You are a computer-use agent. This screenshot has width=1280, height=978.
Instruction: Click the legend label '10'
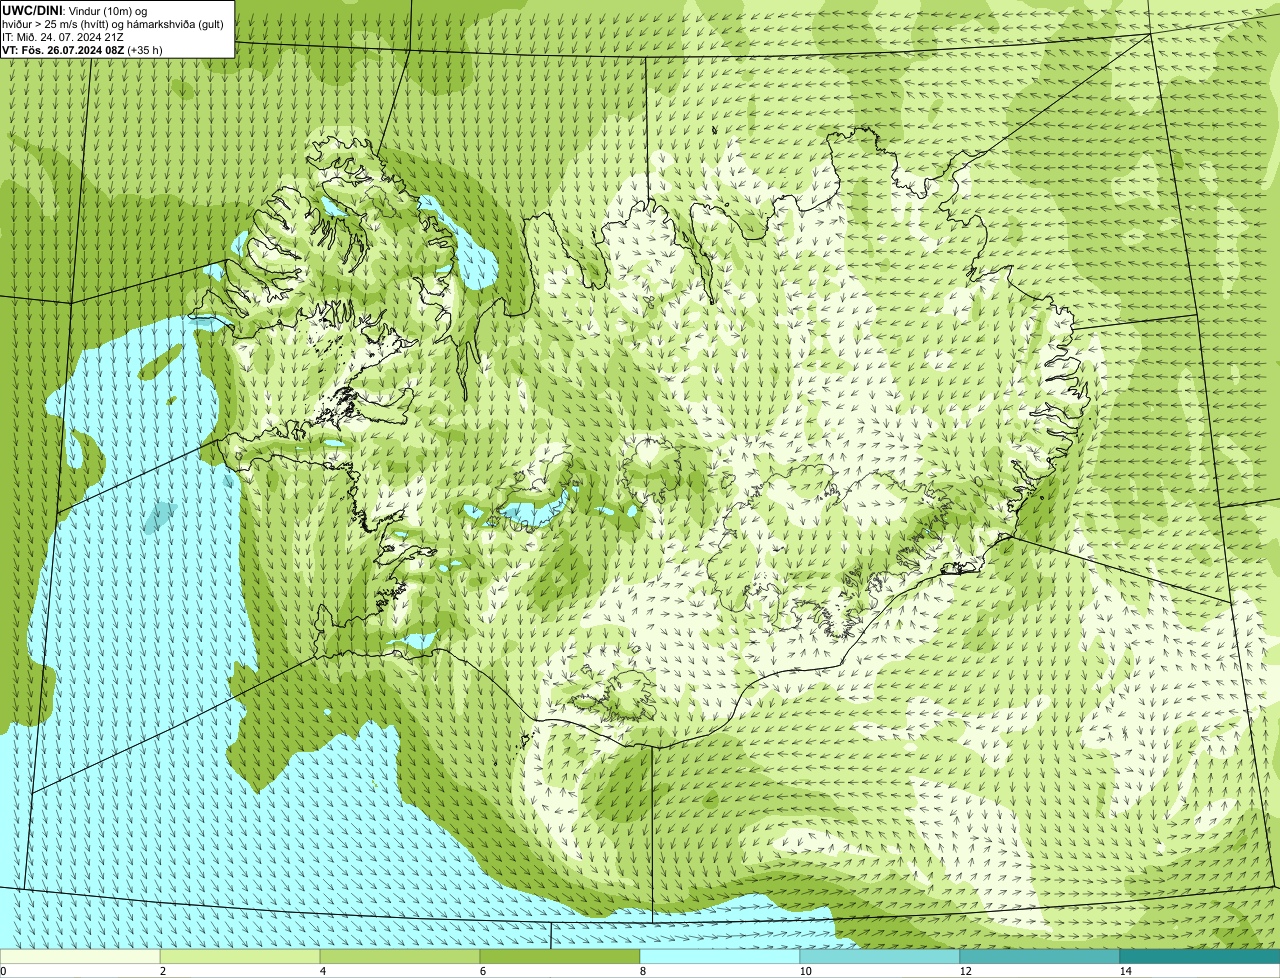(805, 971)
